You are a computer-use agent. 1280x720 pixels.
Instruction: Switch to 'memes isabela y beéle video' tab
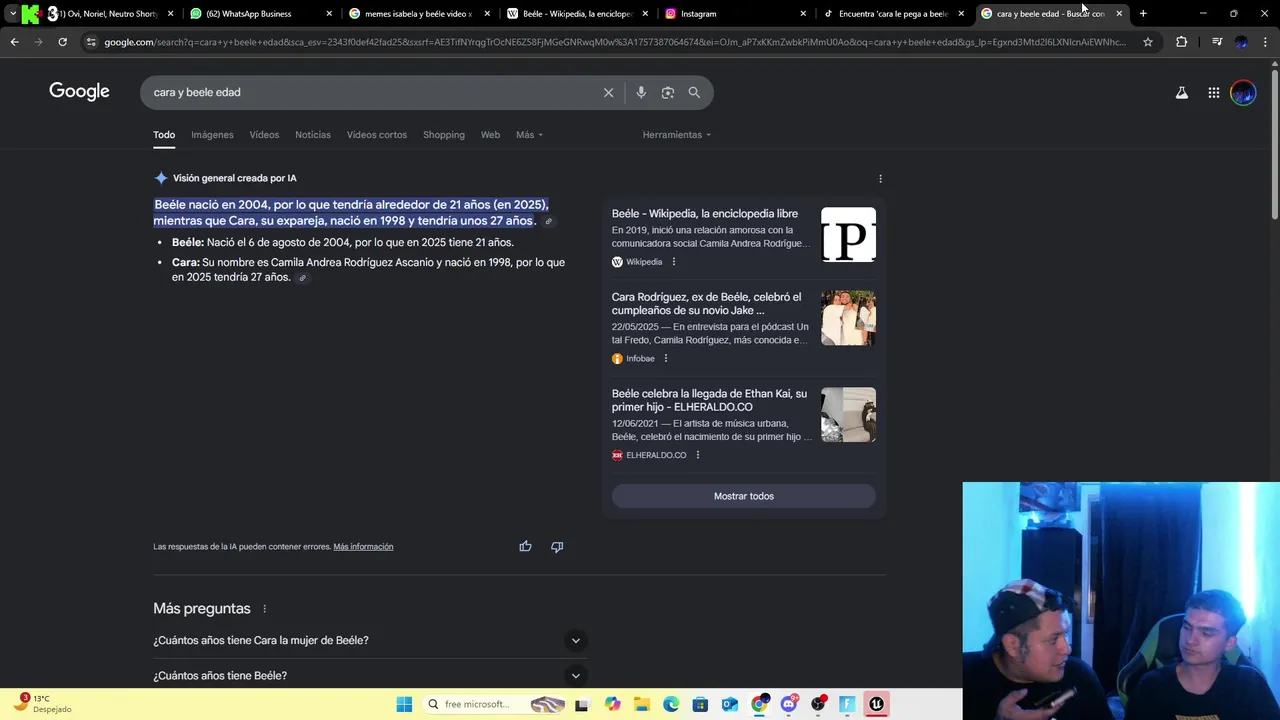(418, 14)
